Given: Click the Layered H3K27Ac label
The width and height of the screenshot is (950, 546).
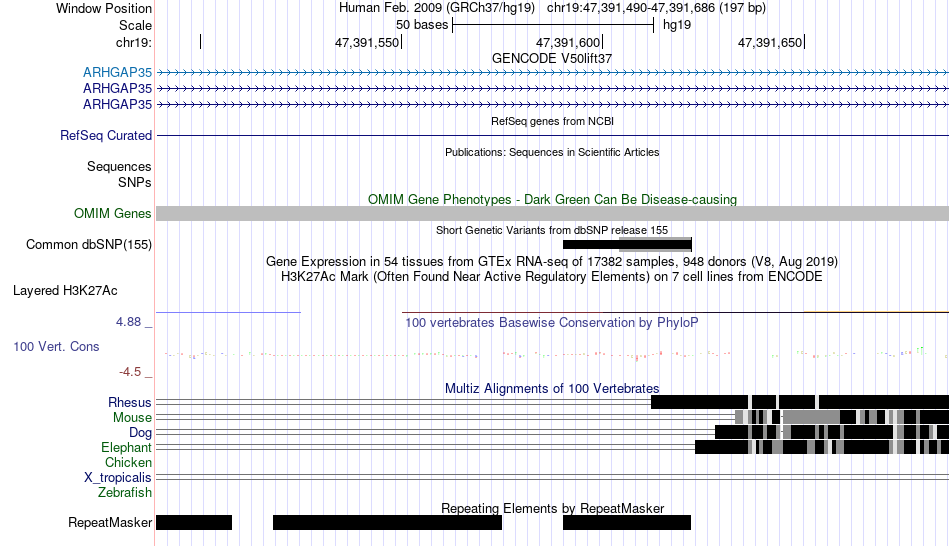Looking at the screenshot, I should coord(65,290).
